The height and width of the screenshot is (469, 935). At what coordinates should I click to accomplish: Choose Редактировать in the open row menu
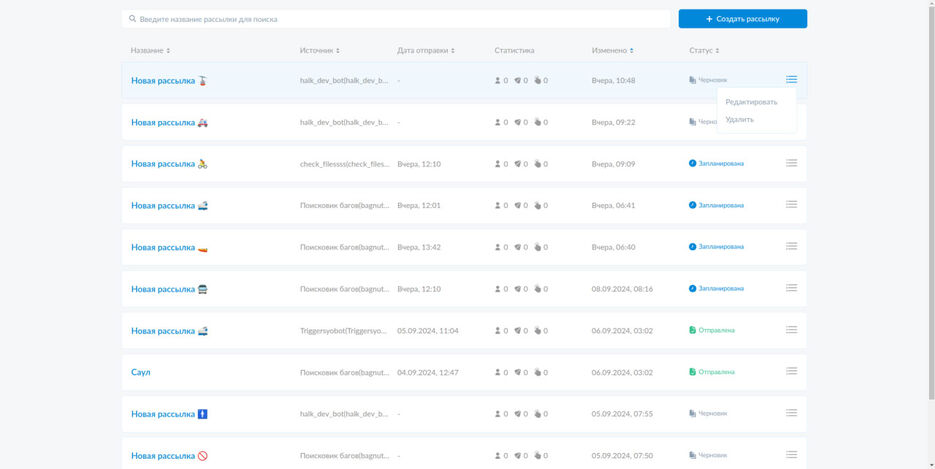pos(751,102)
